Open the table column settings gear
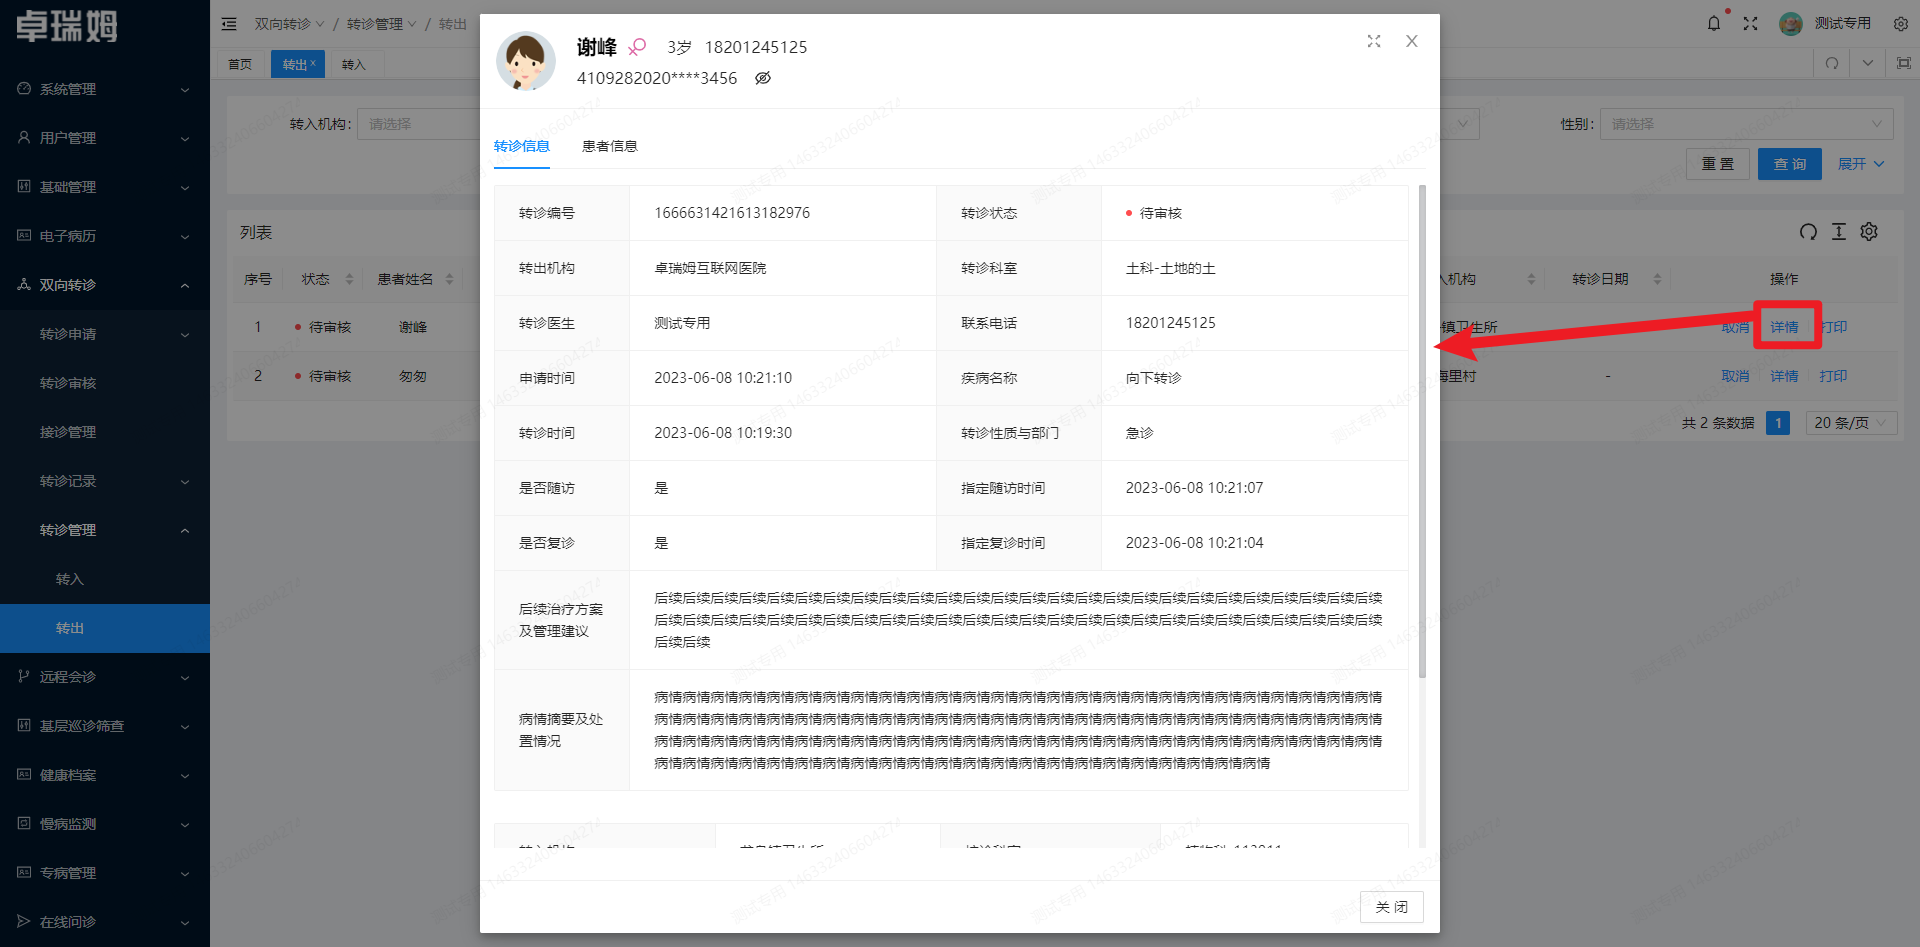The height and width of the screenshot is (947, 1920). point(1869,232)
